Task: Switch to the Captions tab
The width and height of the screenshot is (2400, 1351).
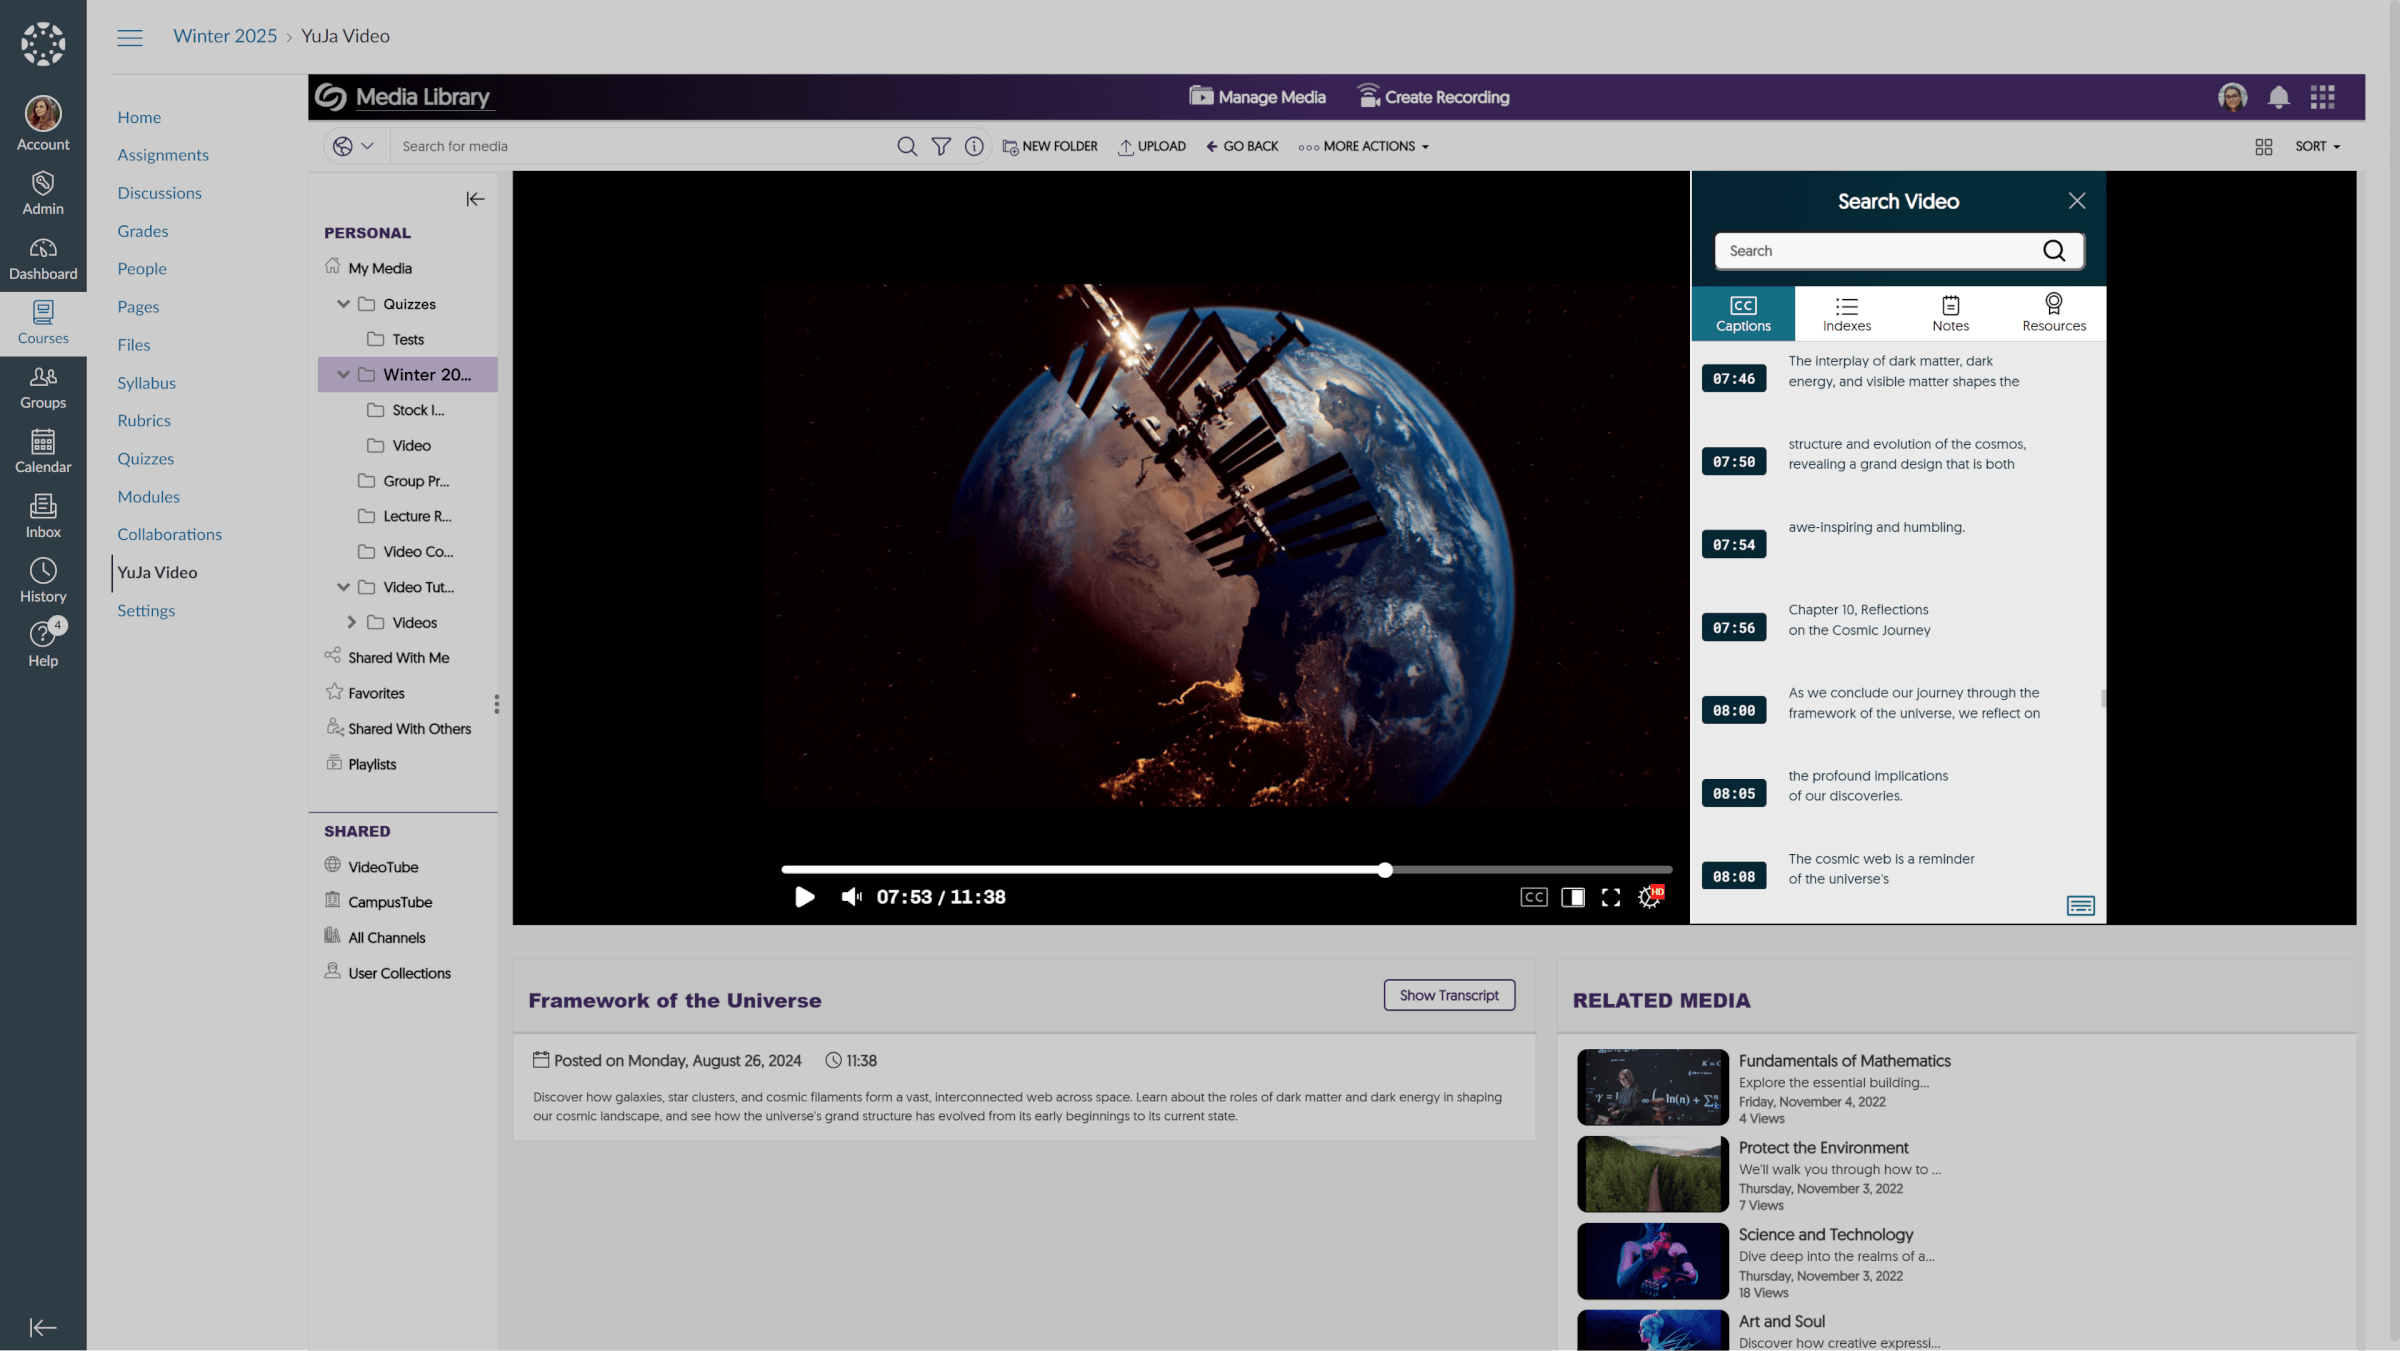Action: (1743, 313)
